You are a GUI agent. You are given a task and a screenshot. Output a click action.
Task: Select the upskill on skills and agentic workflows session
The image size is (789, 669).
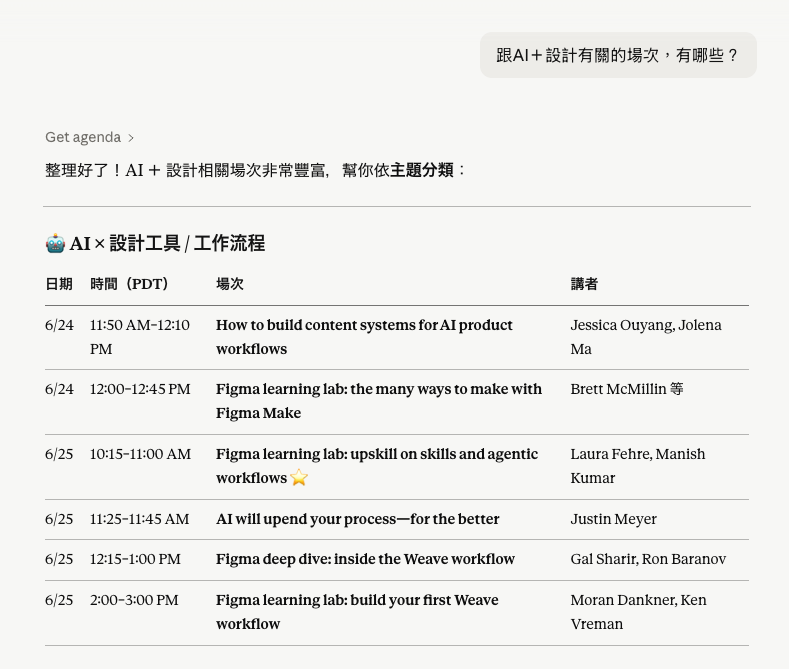[x=377, y=466]
